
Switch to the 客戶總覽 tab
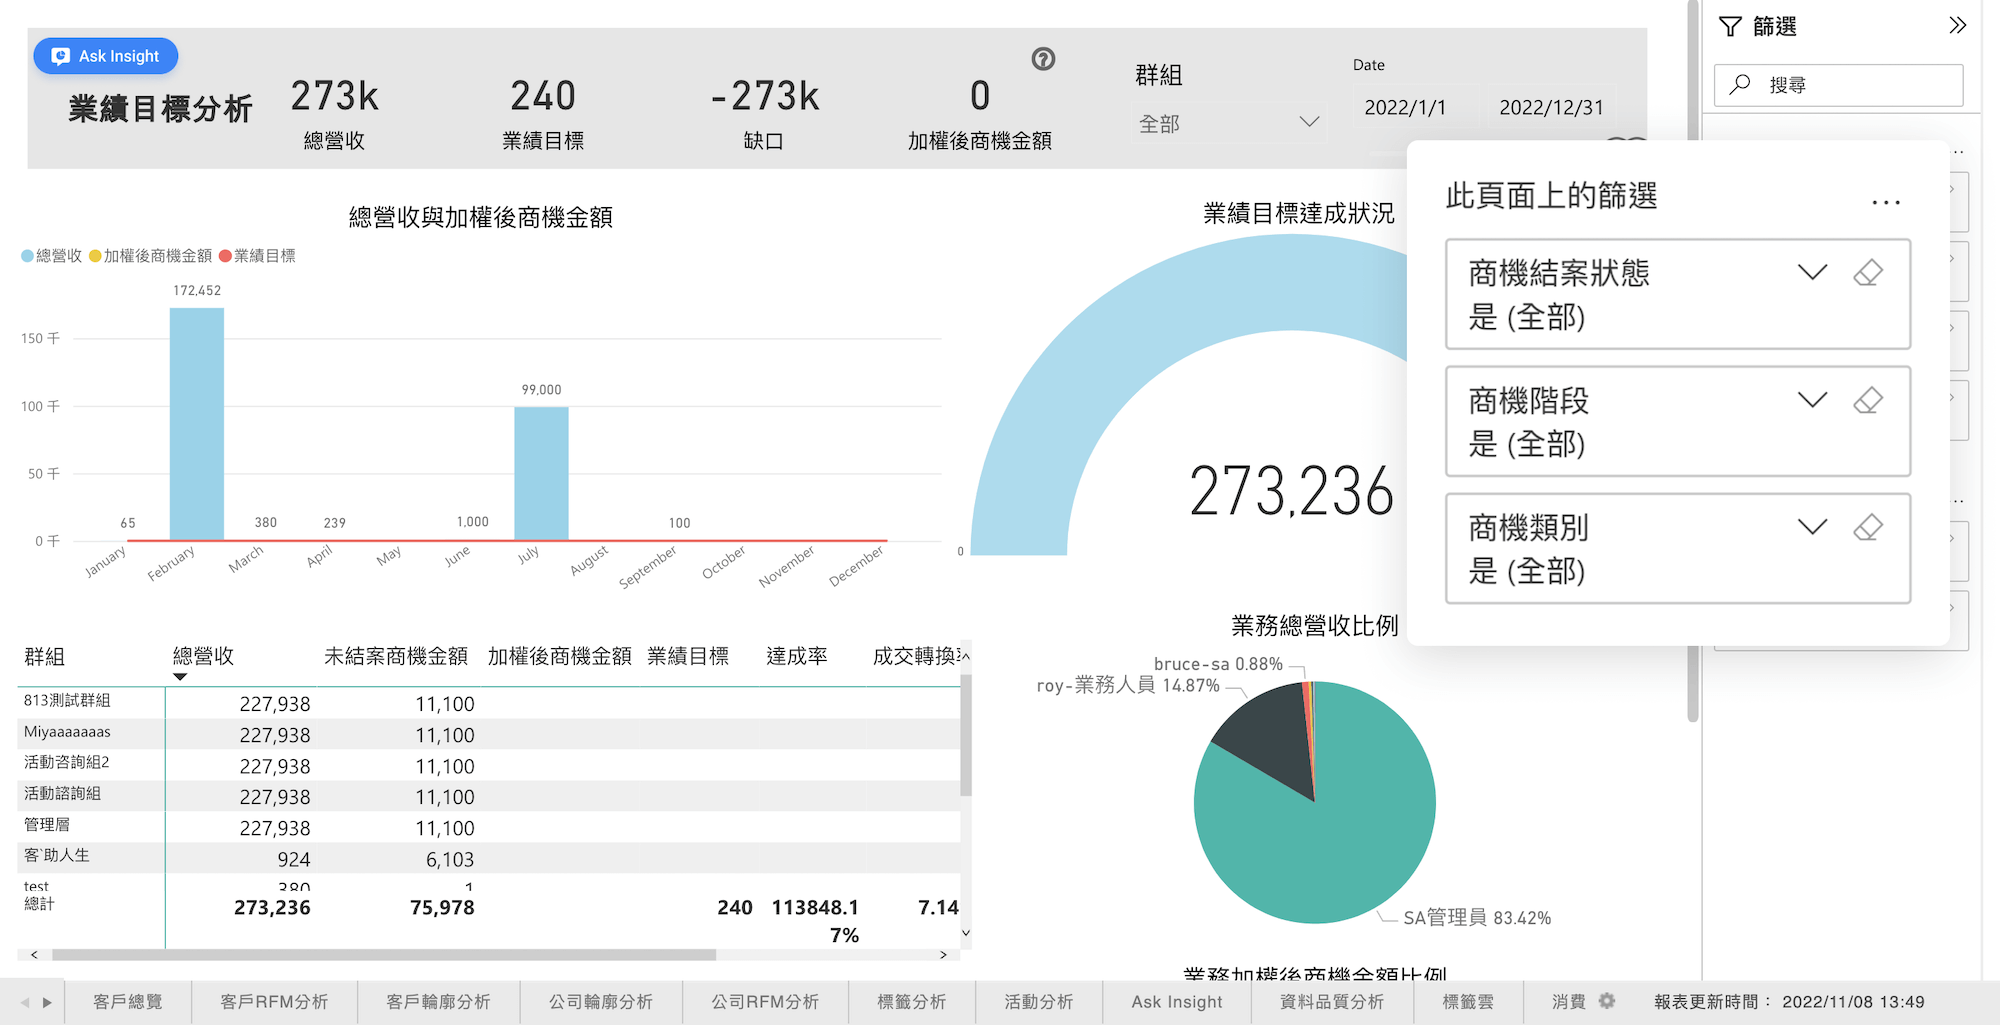[128, 1002]
